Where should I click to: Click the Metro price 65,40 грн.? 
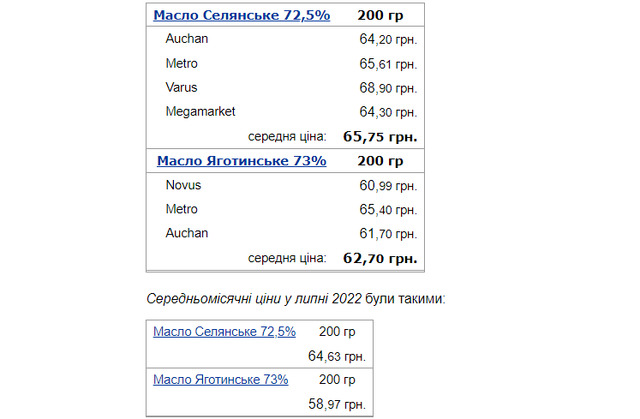(x=388, y=209)
